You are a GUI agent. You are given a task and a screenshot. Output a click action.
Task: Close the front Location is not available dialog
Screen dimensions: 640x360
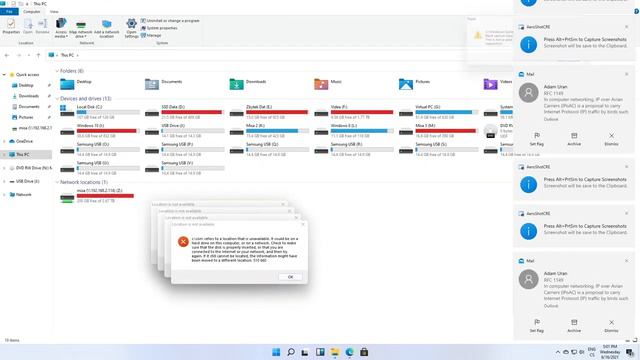coord(302,224)
